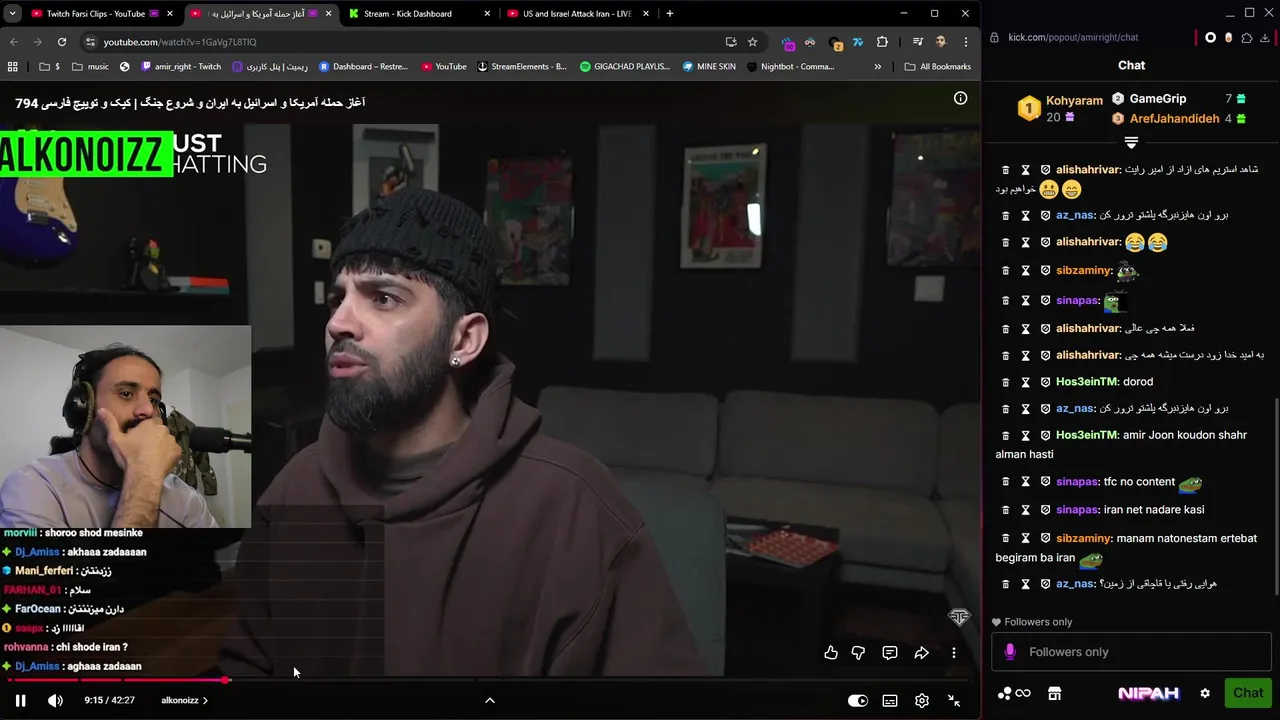Open the video three-dot more menu
The image size is (1280, 720).
[954, 653]
